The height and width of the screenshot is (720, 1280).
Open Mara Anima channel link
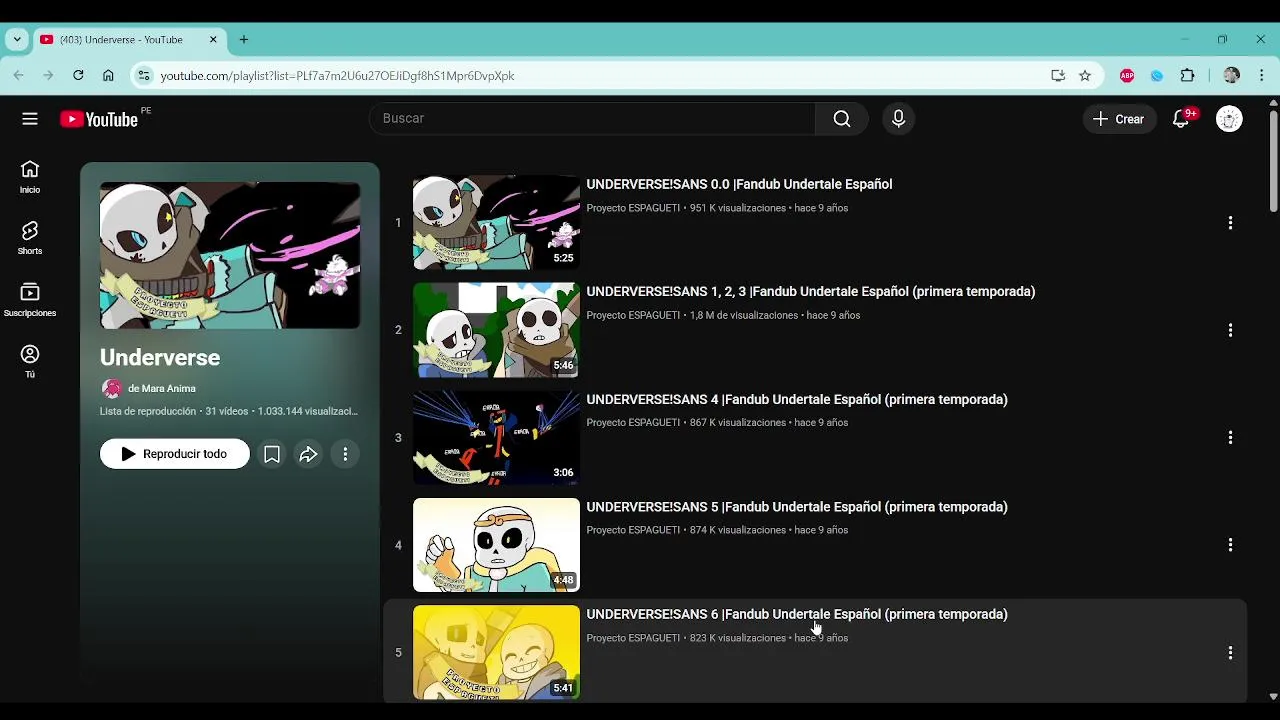pyautogui.click(x=161, y=388)
